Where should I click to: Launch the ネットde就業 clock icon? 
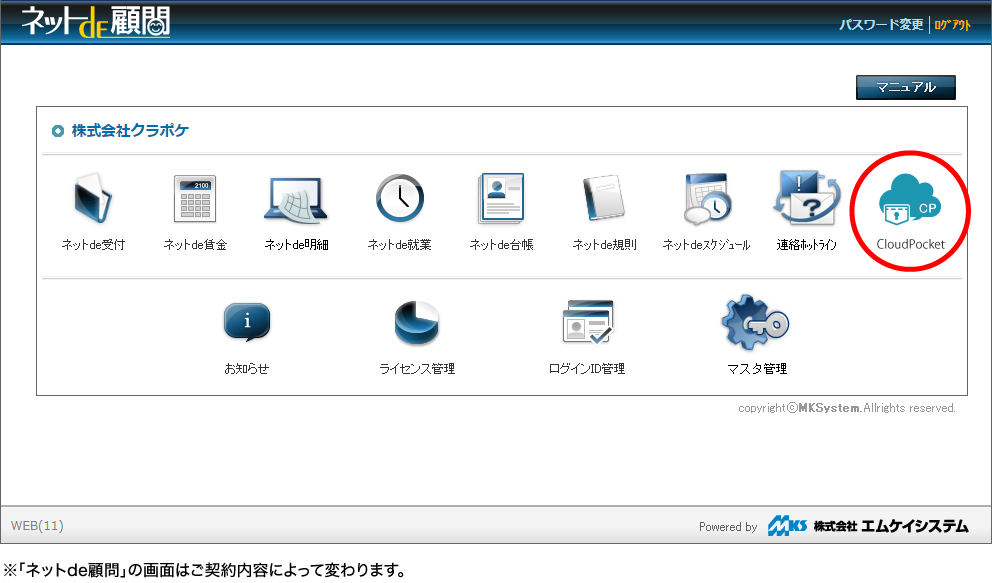tap(400, 198)
